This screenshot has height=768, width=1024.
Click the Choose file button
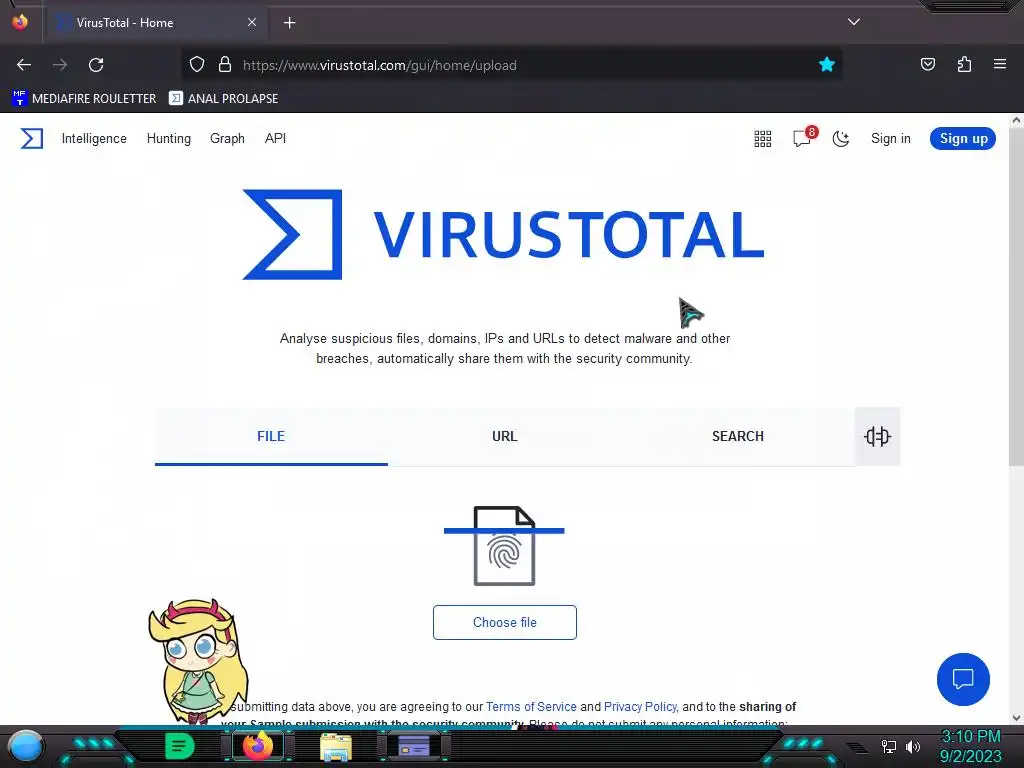[x=505, y=622]
